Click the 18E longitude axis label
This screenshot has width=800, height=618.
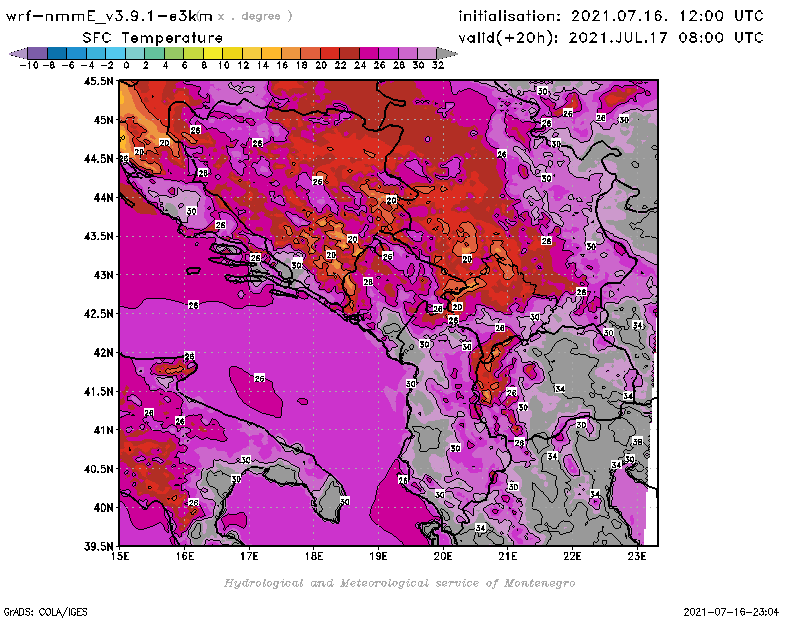pyautogui.click(x=314, y=556)
